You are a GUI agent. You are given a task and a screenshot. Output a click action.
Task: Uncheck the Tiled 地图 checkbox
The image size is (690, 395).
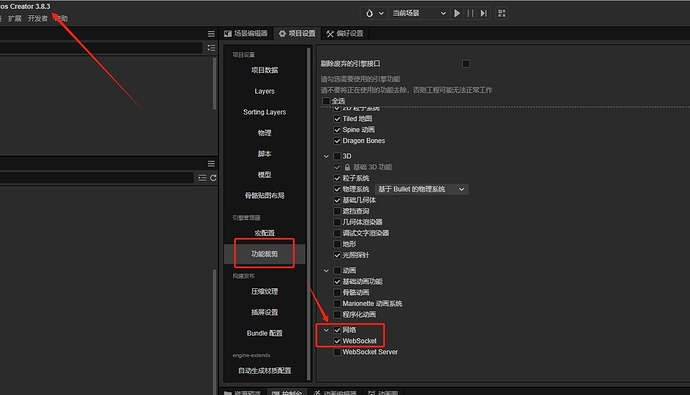click(337, 119)
